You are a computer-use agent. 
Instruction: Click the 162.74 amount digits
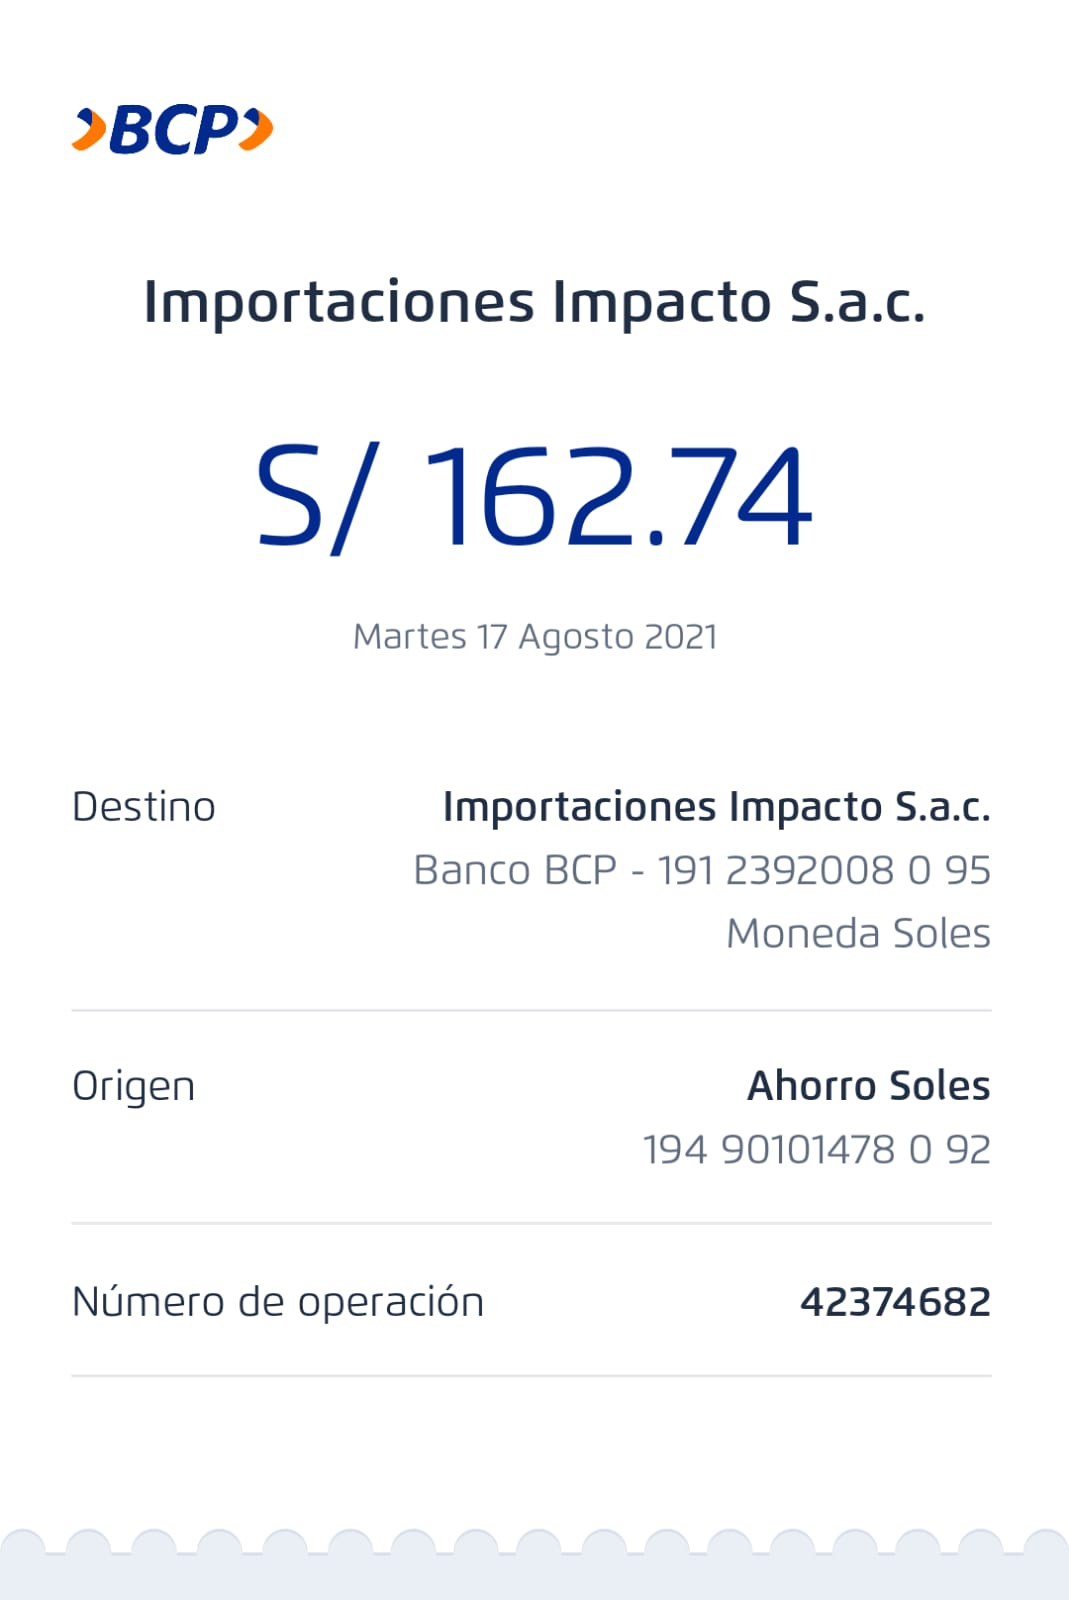click(x=618, y=497)
